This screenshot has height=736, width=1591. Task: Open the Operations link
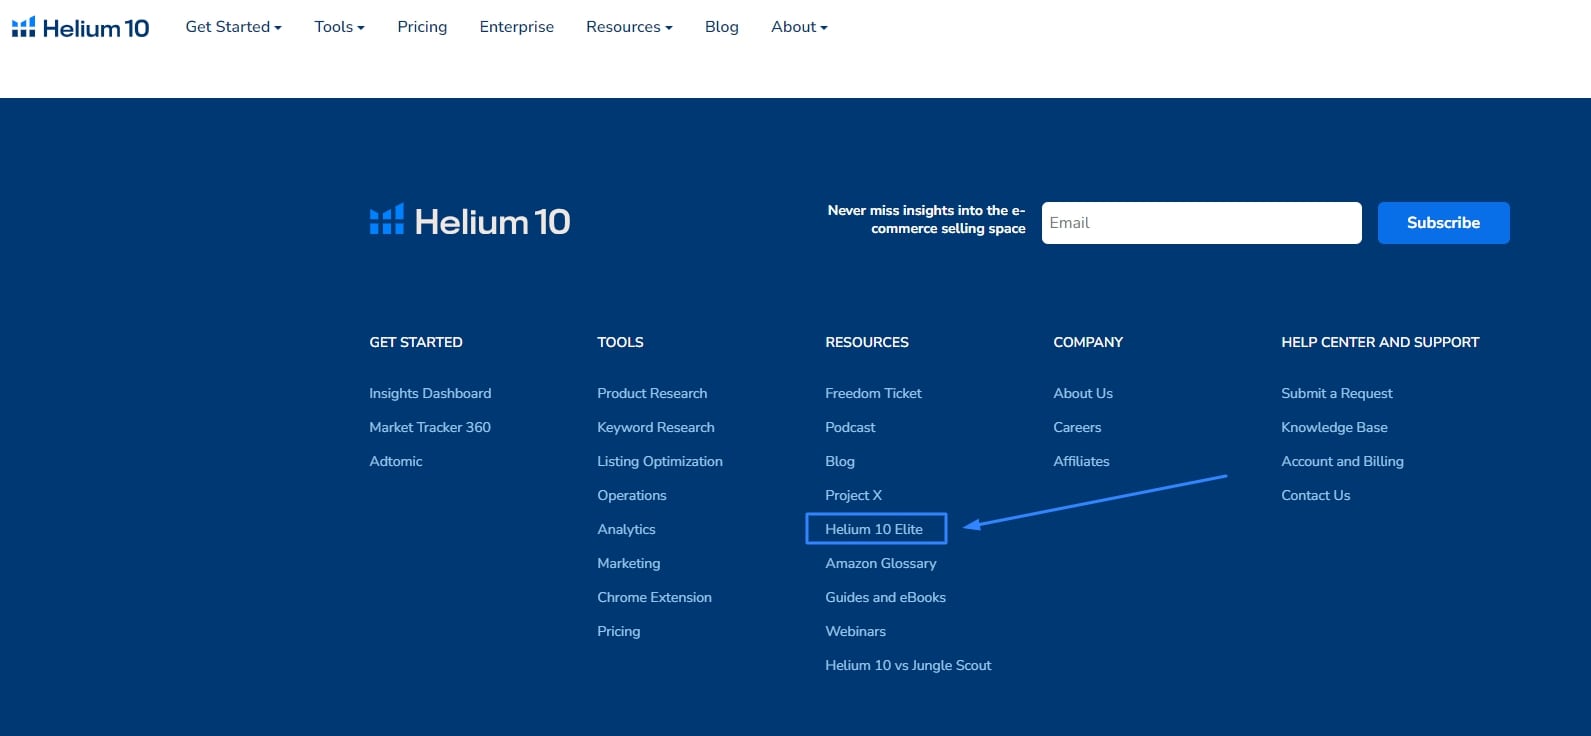pos(632,495)
